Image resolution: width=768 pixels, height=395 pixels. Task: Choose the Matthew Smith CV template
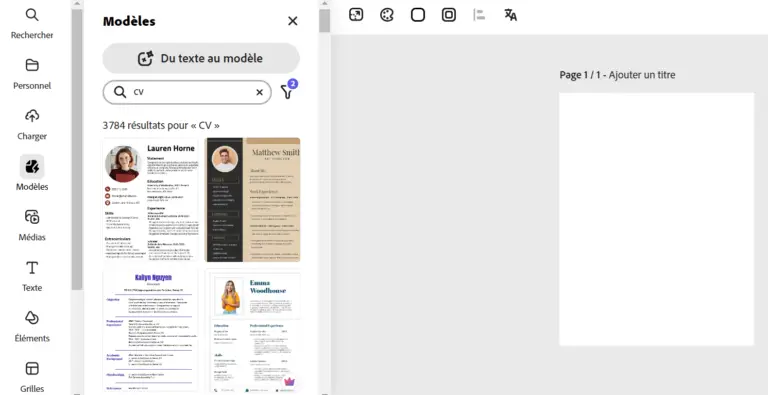(252, 199)
